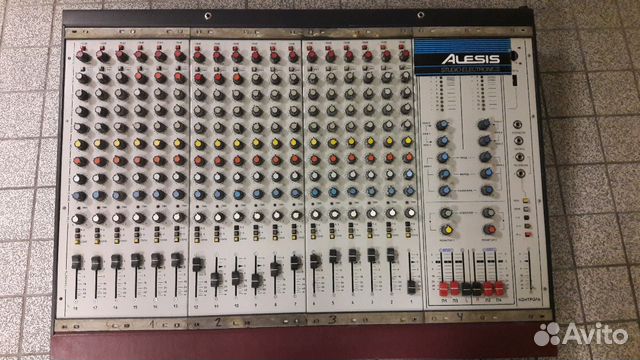Screen dimensions: 640x360
Task: Click the topmost jack socket in right column
Action: point(518,124)
